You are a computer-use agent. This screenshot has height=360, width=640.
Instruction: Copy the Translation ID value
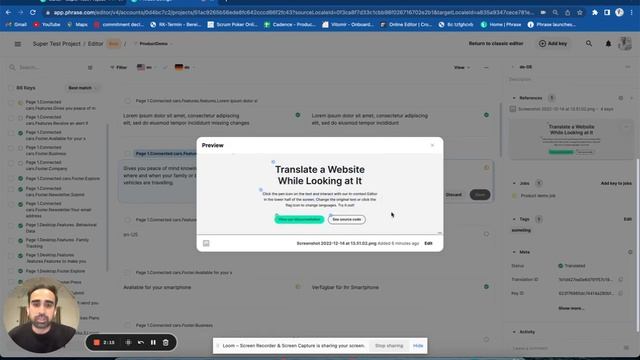[620, 280]
